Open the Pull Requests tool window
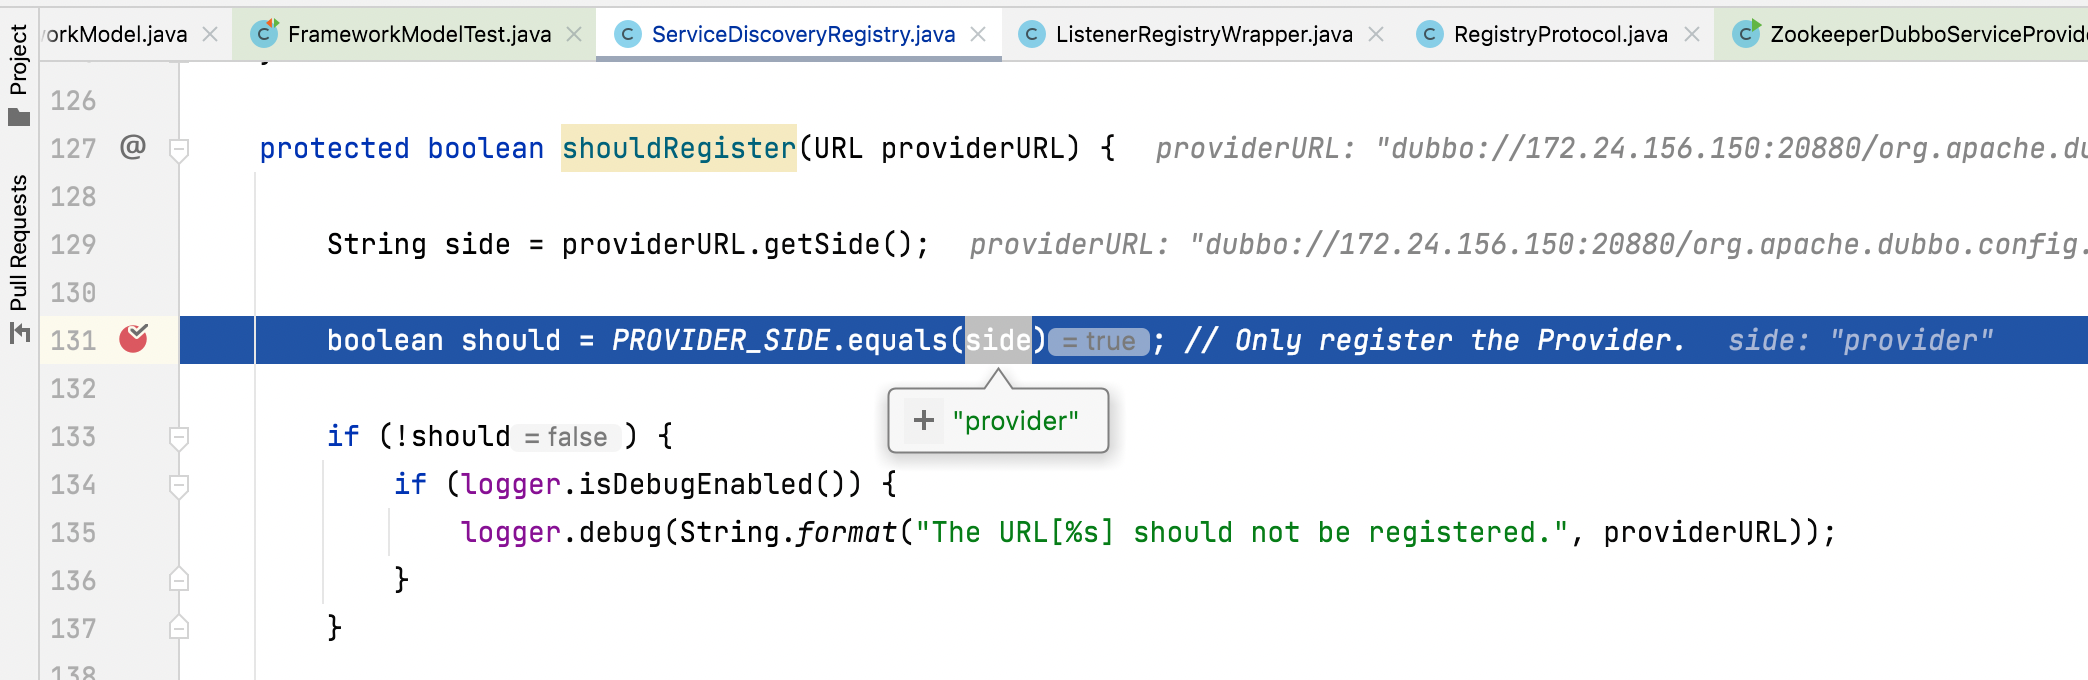The width and height of the screenshot is (2088, 680). 19,258
